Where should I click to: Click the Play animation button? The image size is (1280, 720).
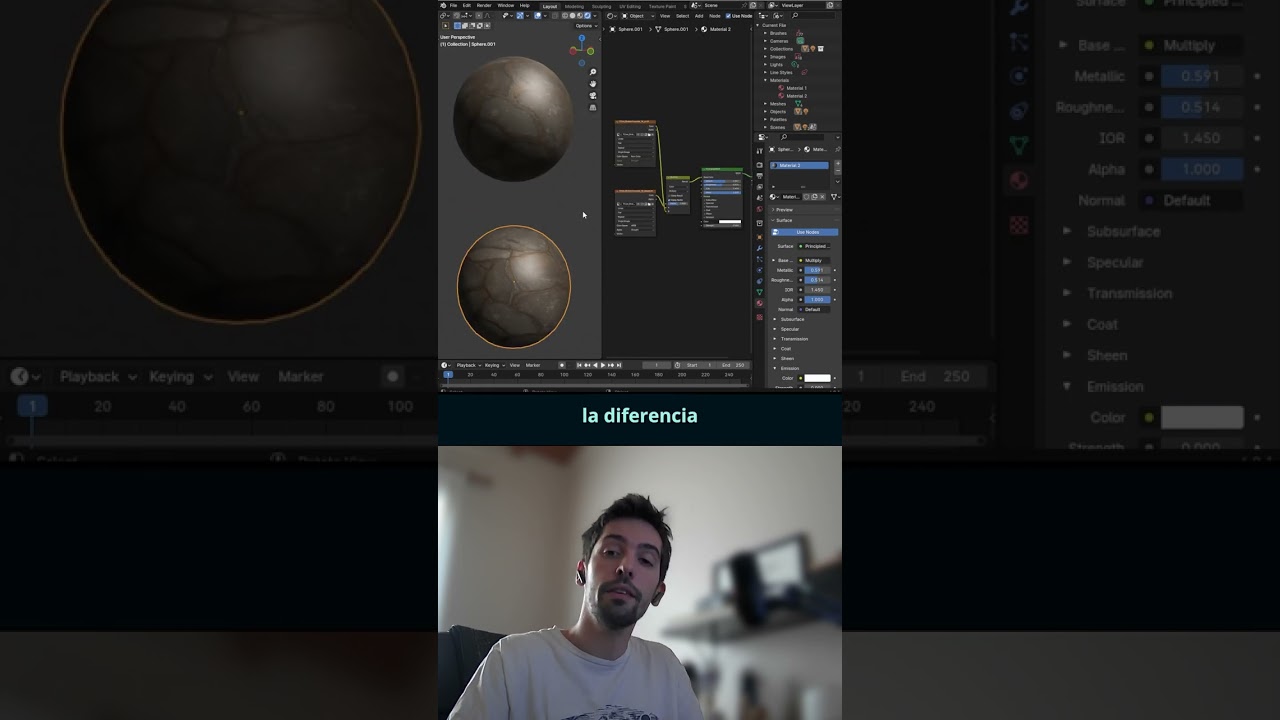[603, 365]
